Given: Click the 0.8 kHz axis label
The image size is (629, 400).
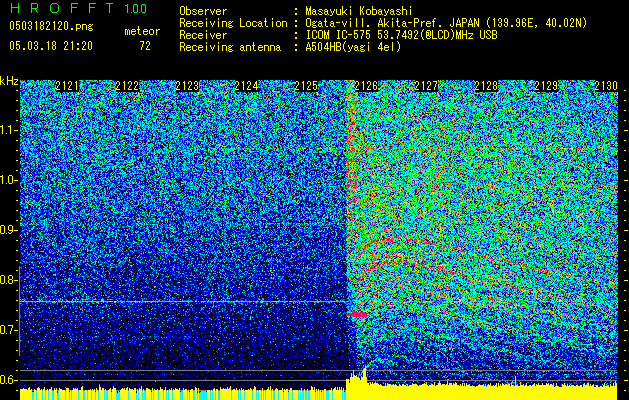Looking at the screenshot, I should (8, 280).
